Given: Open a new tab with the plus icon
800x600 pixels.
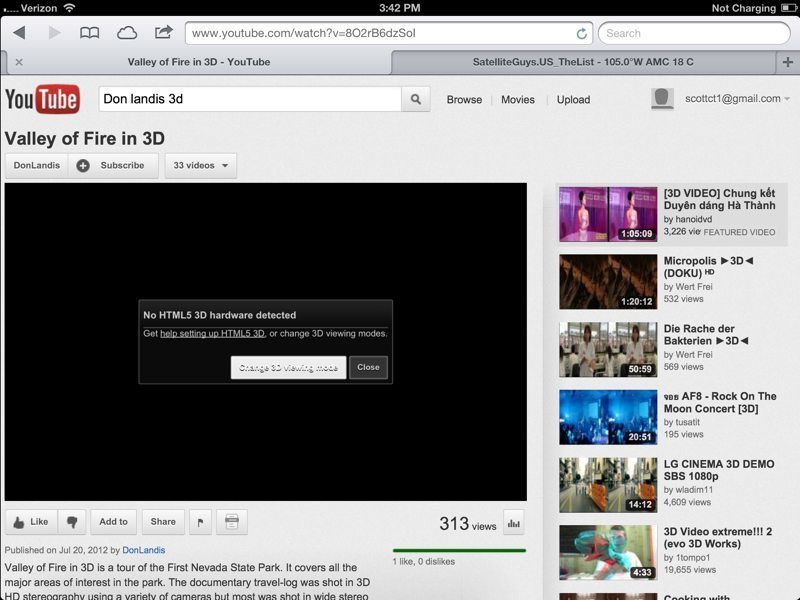Looking at the screenshot, I should click(788, 62).
